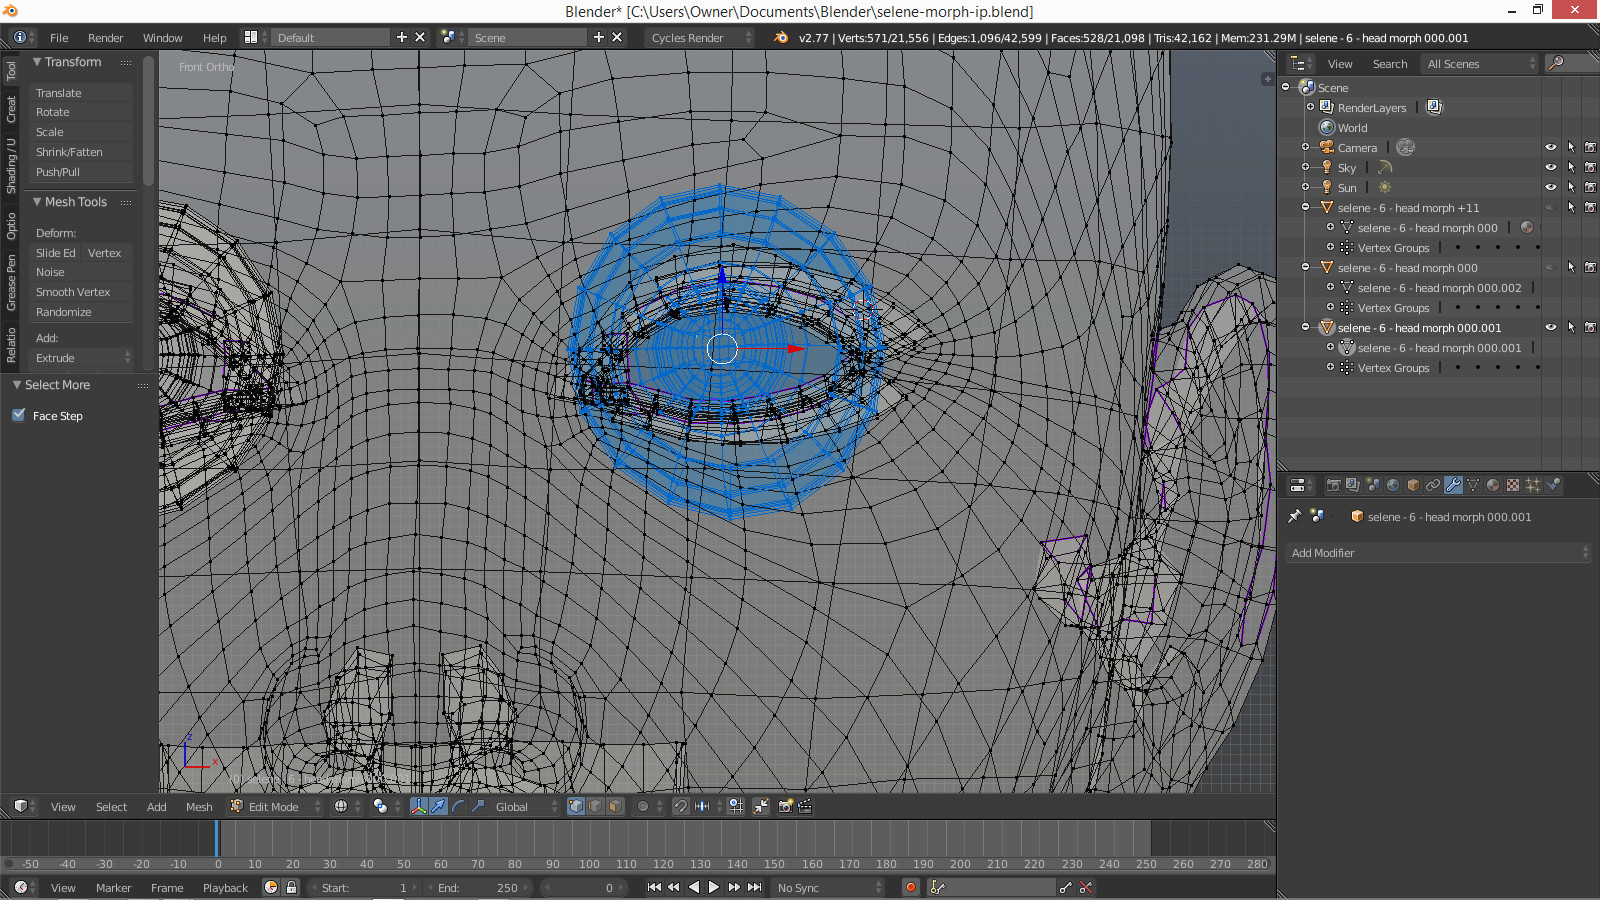
Task: Toggle the timeline lock icon
Action: (x=291, y=887)
